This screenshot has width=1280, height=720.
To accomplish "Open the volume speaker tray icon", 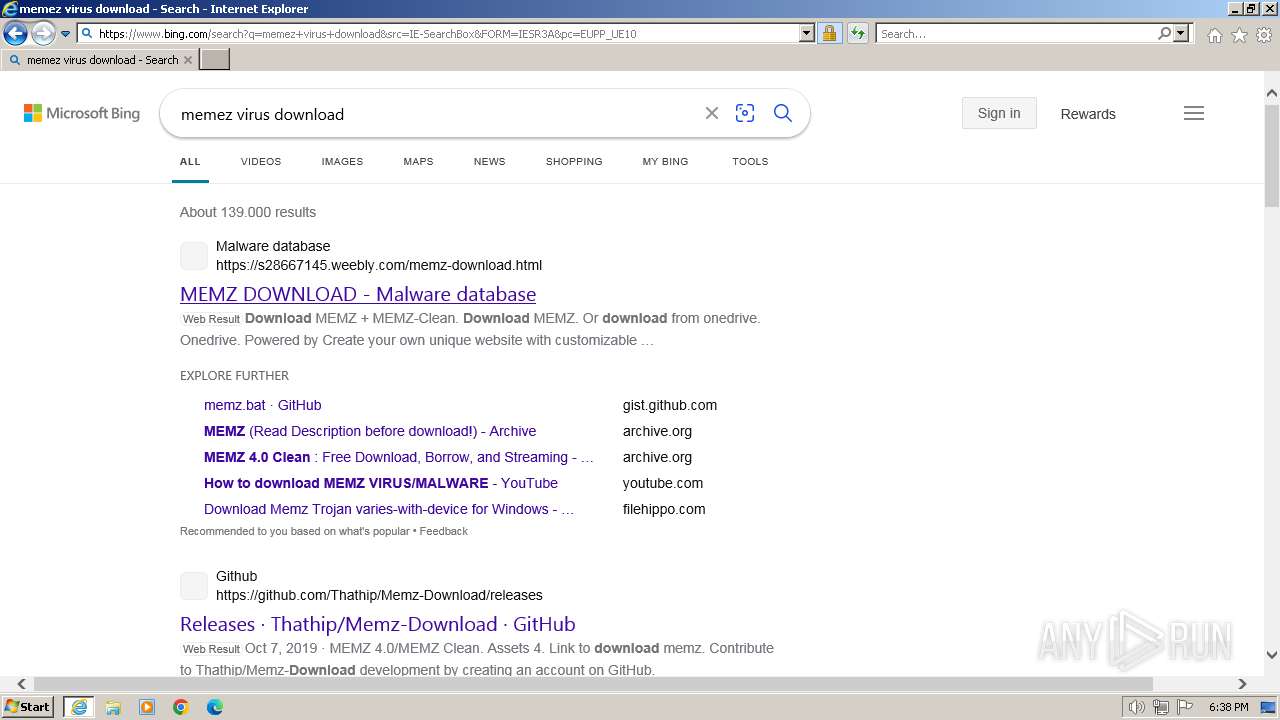I will click(1137, 707).
